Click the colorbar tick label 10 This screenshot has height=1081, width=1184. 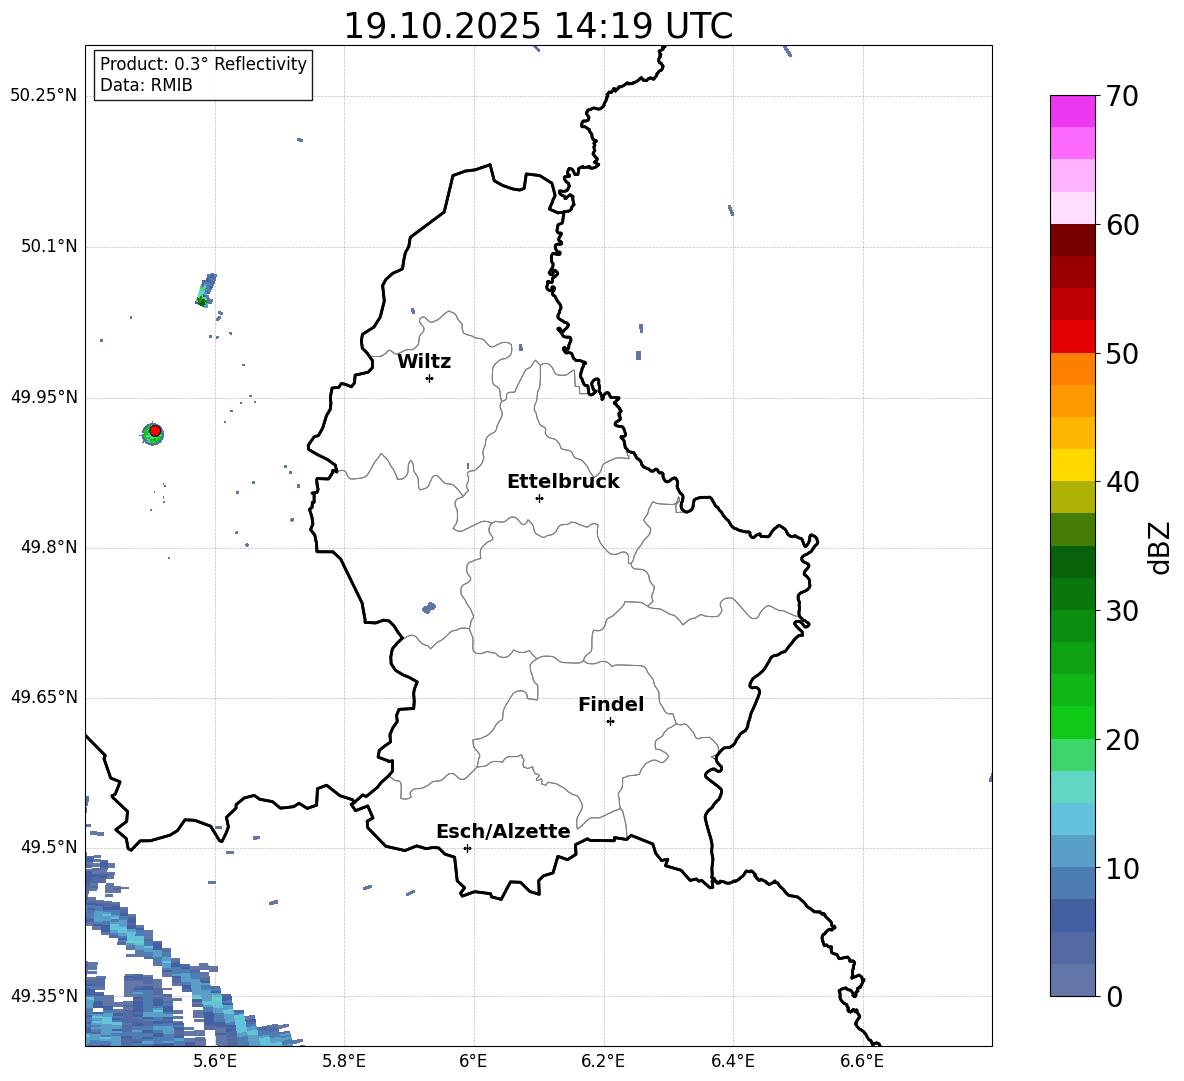[x=1122, y=868]
